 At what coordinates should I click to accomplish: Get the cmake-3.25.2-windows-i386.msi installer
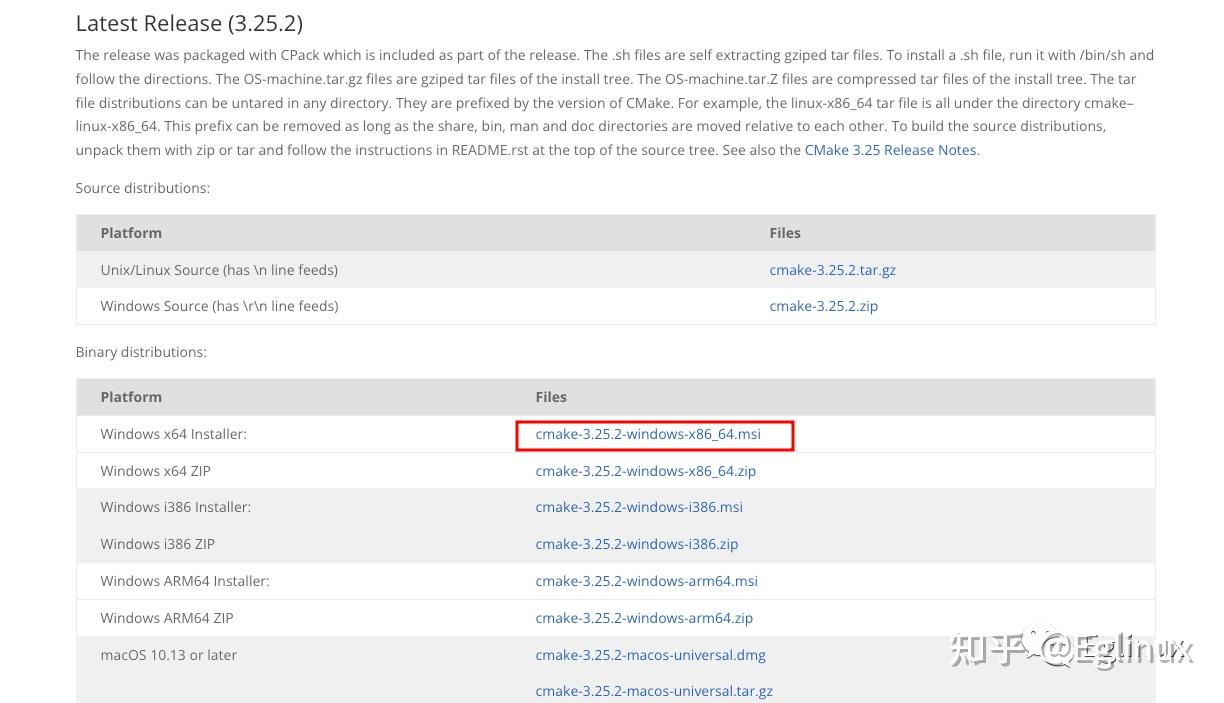[x=639, y=507]
